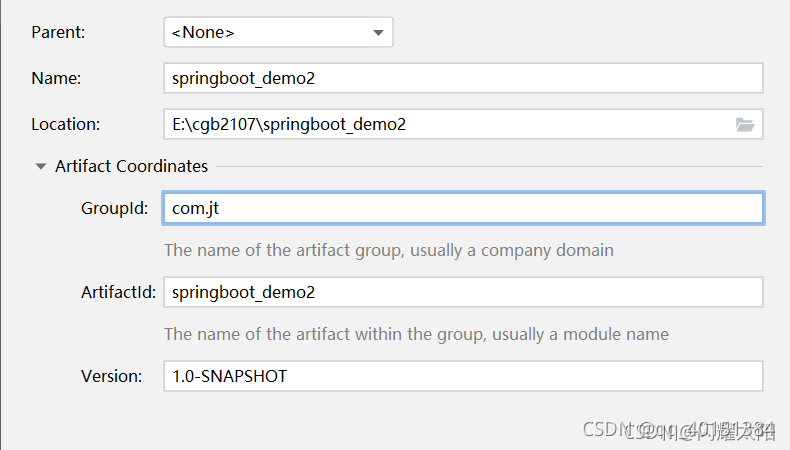Click the Version: label
The image size is (790, 450).
tap(111, 376)
